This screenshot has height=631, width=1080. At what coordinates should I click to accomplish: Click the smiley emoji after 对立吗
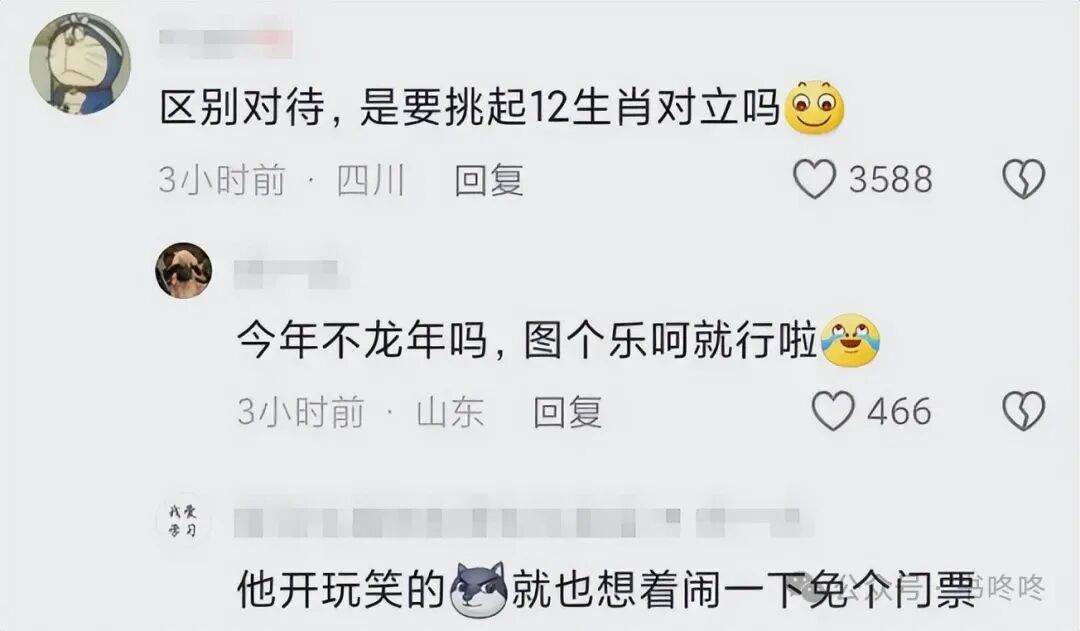(x=815, y=107)
